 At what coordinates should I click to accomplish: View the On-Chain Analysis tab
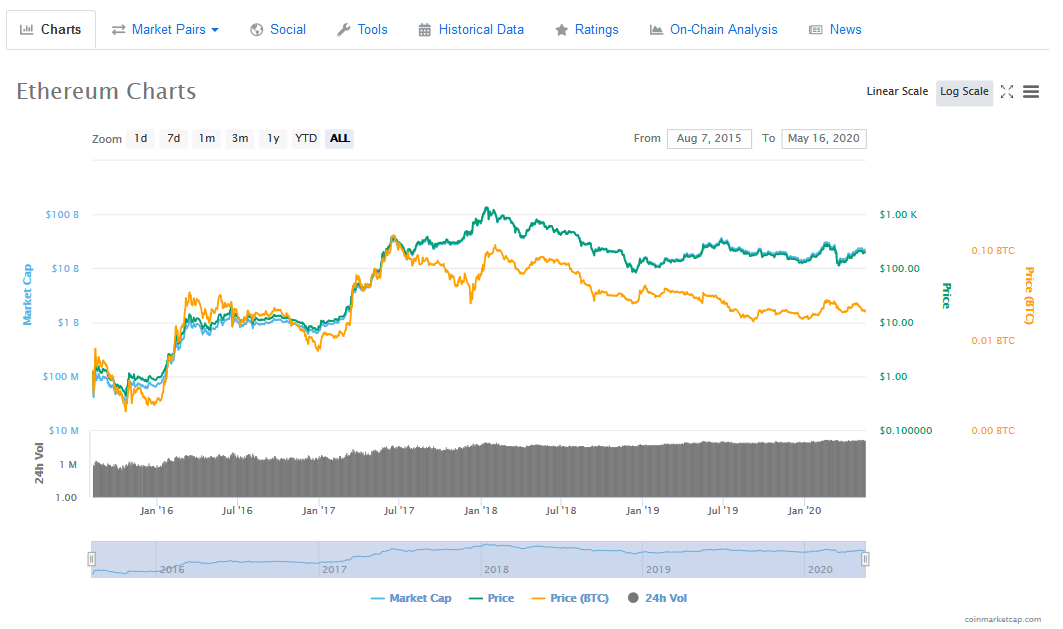713,30
